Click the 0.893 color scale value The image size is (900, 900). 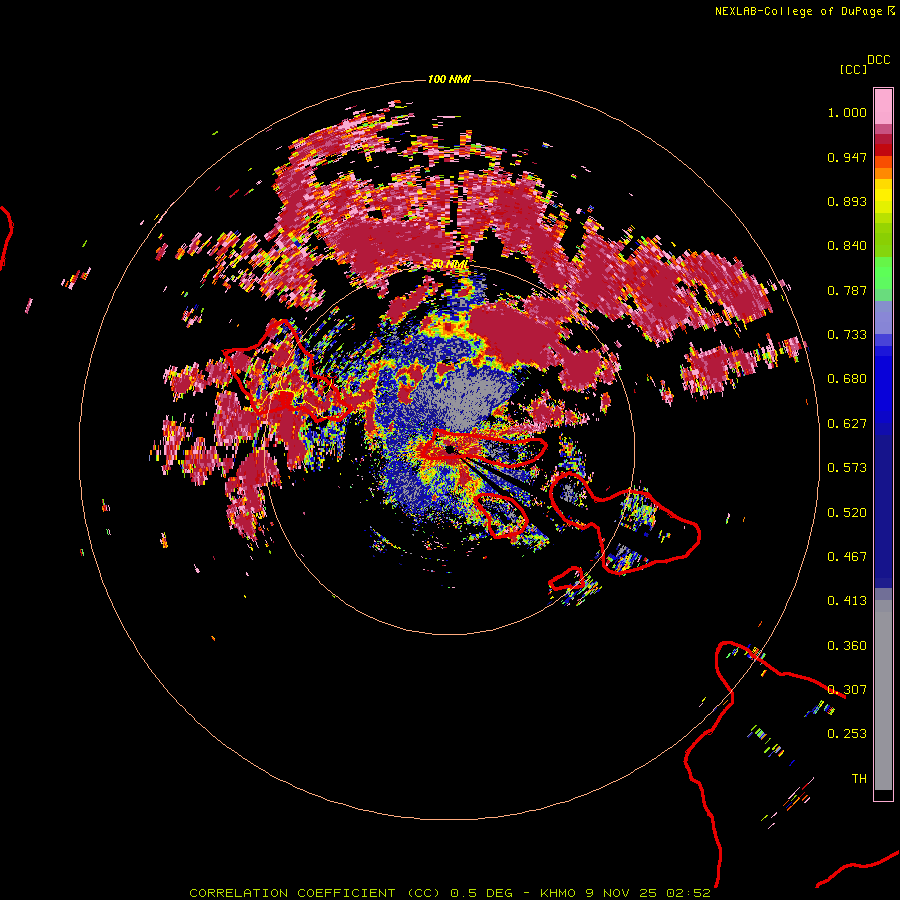(847, 201)
